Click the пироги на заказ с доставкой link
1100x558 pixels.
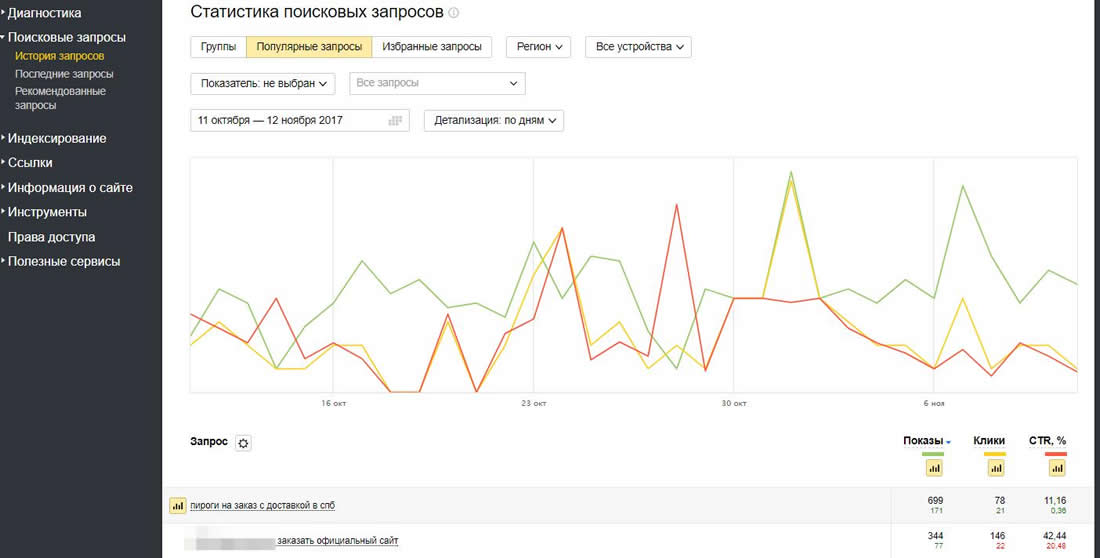tap(270, 506)
